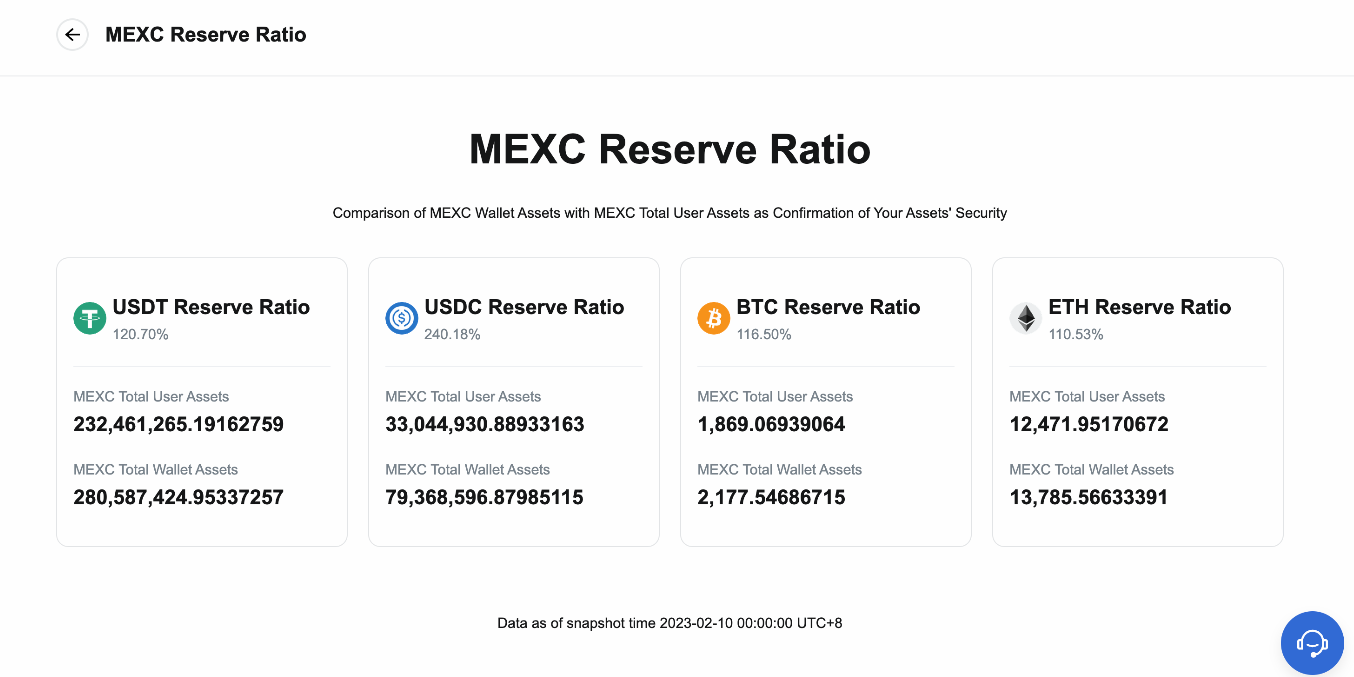Click the large MEXC Reserve Ratio page heading

click(x=670, y=150)
